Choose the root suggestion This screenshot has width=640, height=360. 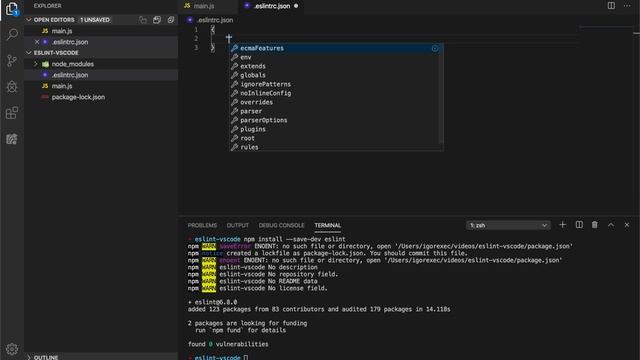(x=336, y=138)
